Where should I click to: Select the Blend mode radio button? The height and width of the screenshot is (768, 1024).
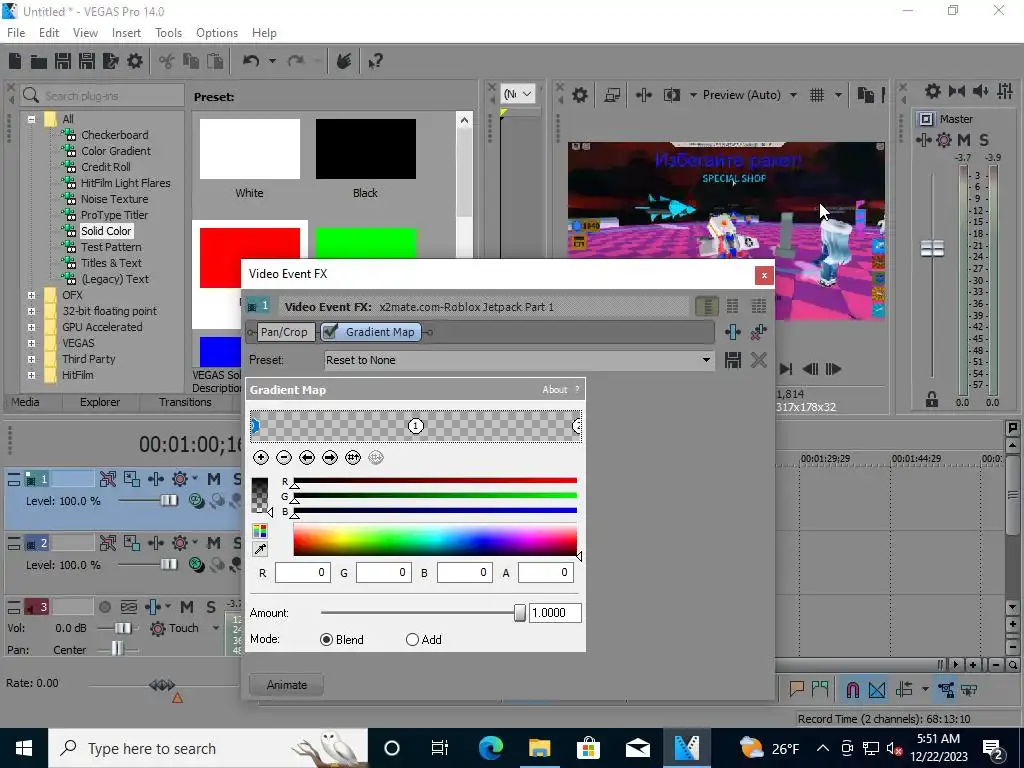tap(326, 640)
